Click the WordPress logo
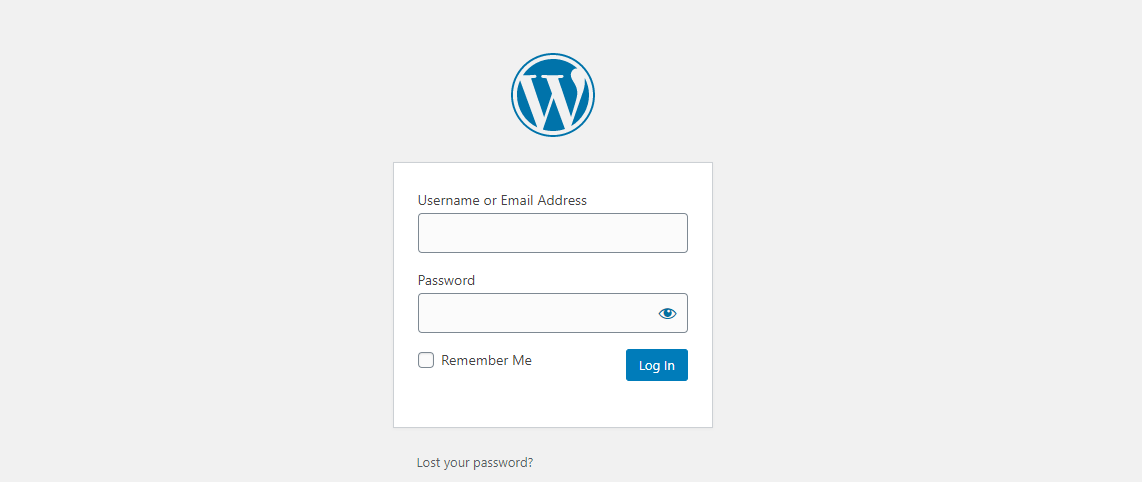The image size is (1142, 482). [553, 95]
